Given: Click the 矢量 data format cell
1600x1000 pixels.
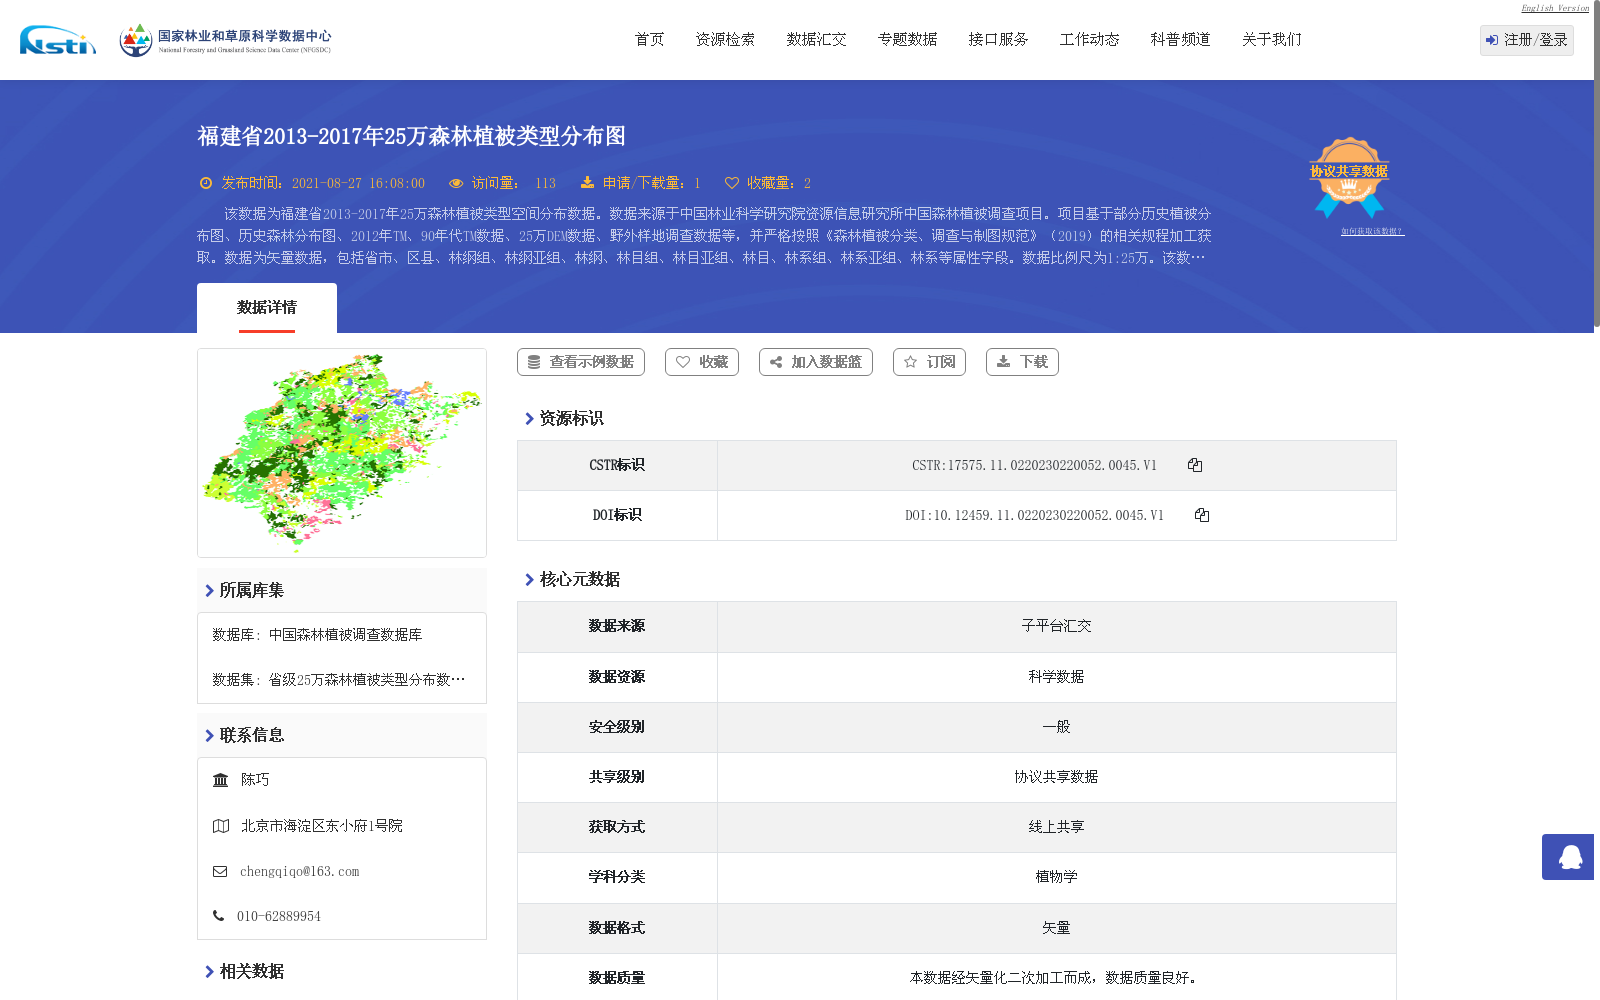Looking at the screenshot, I should [1057, 928].
